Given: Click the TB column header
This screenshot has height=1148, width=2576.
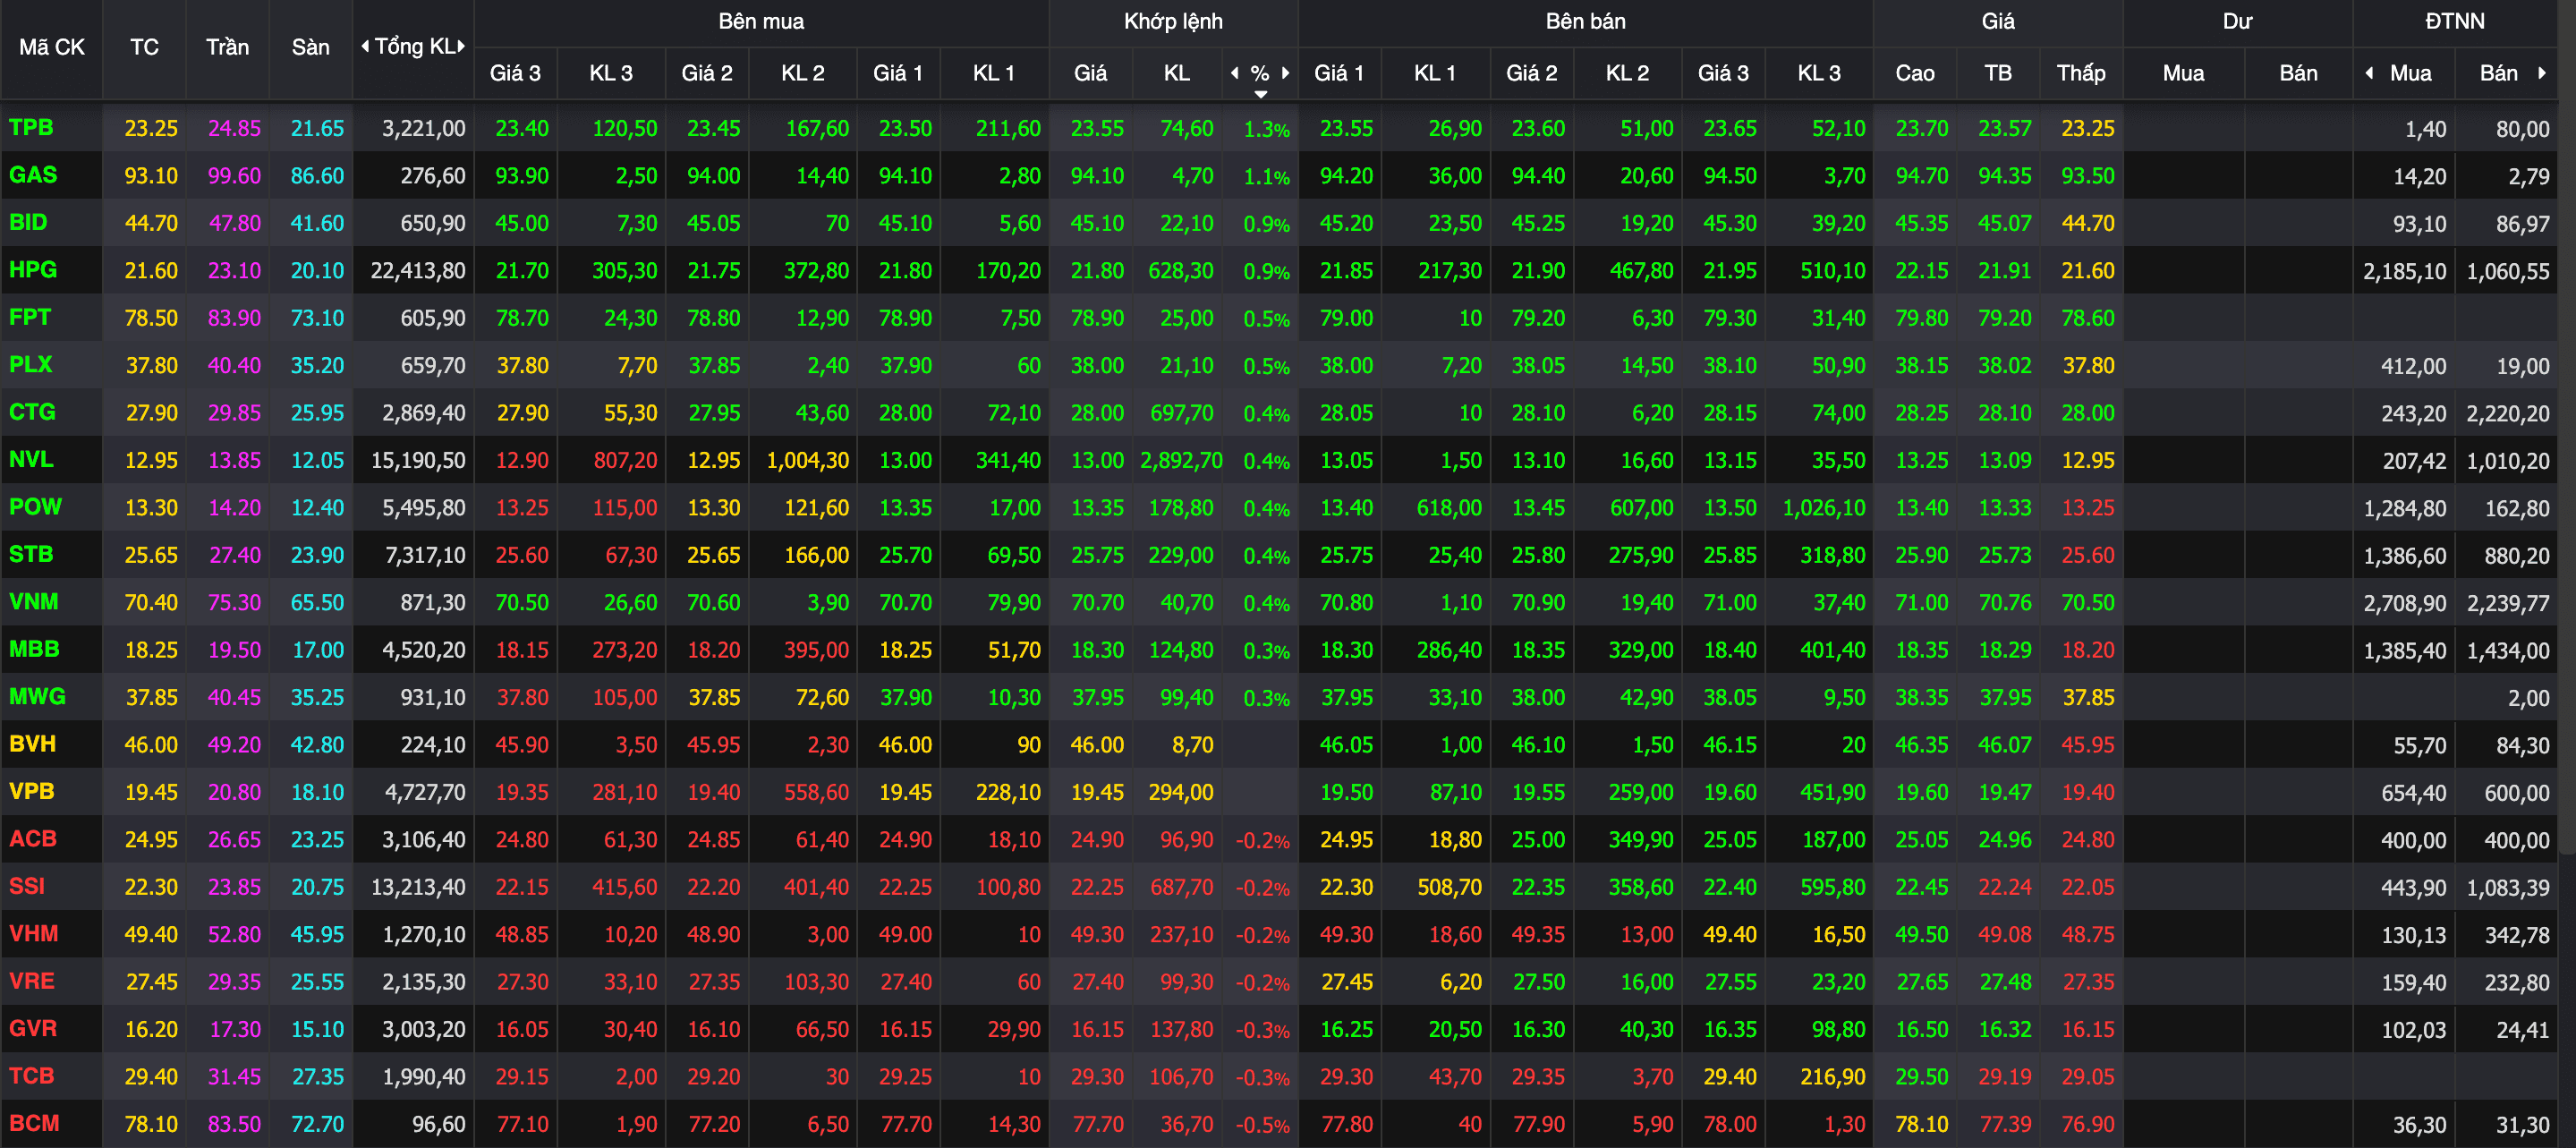Looking at the screenshot, I should [1998, 73].
